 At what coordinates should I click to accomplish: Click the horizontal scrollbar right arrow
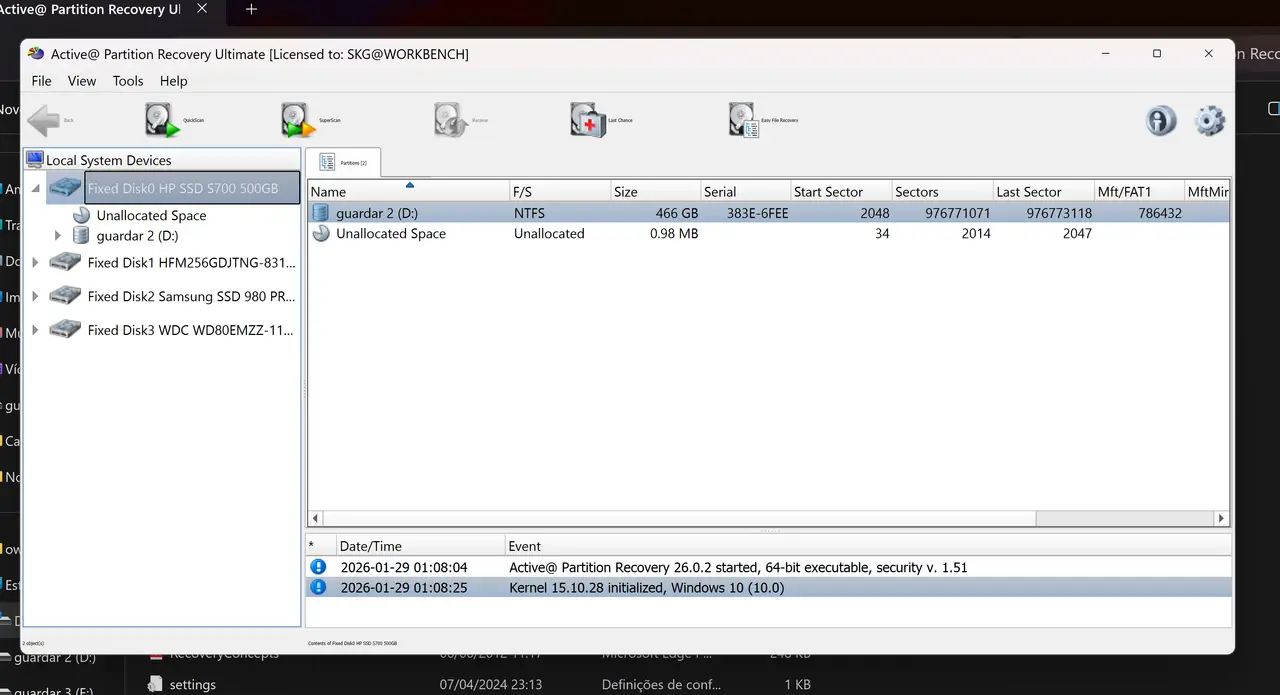[1221, 518]
